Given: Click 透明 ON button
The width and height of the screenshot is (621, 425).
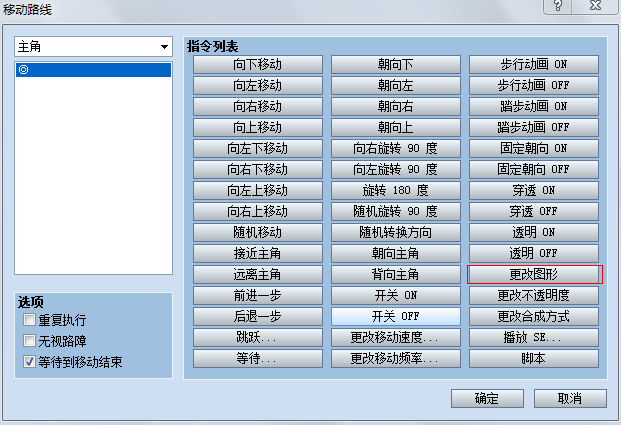Looking at the screenshot, I should point(534,232).
